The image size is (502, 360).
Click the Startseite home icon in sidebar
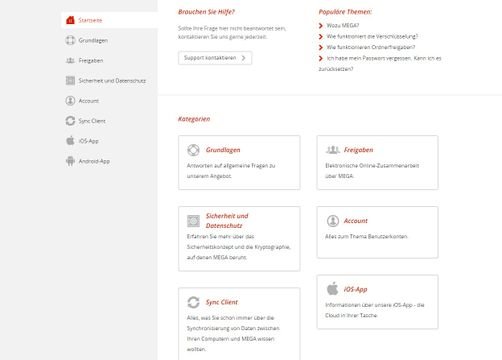tap(70, 20)
